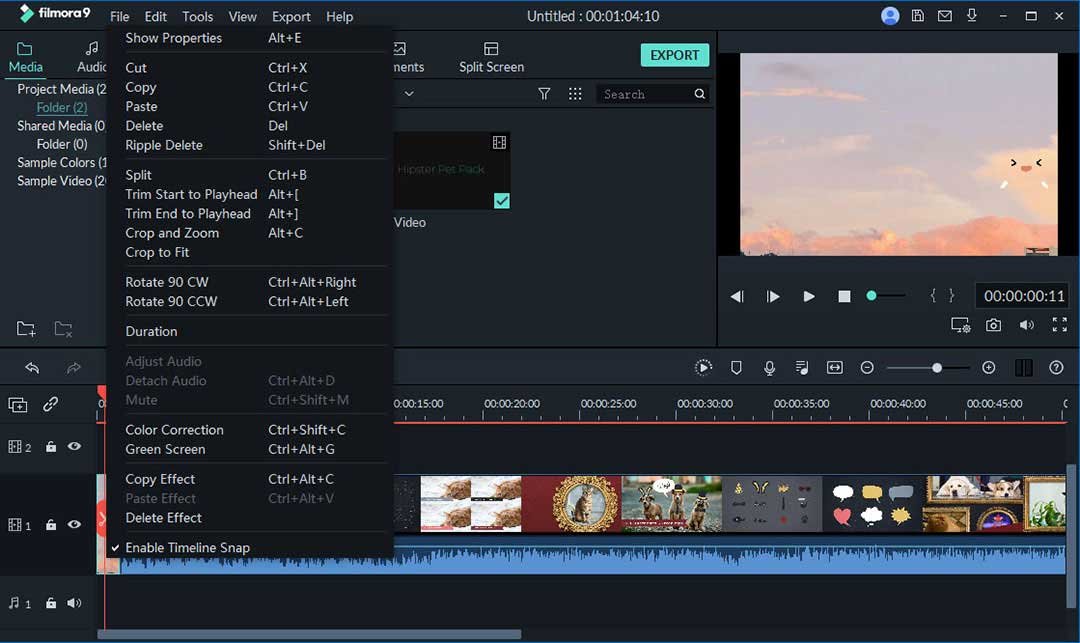Adjust the timeline zoom slider

point(937,368)
